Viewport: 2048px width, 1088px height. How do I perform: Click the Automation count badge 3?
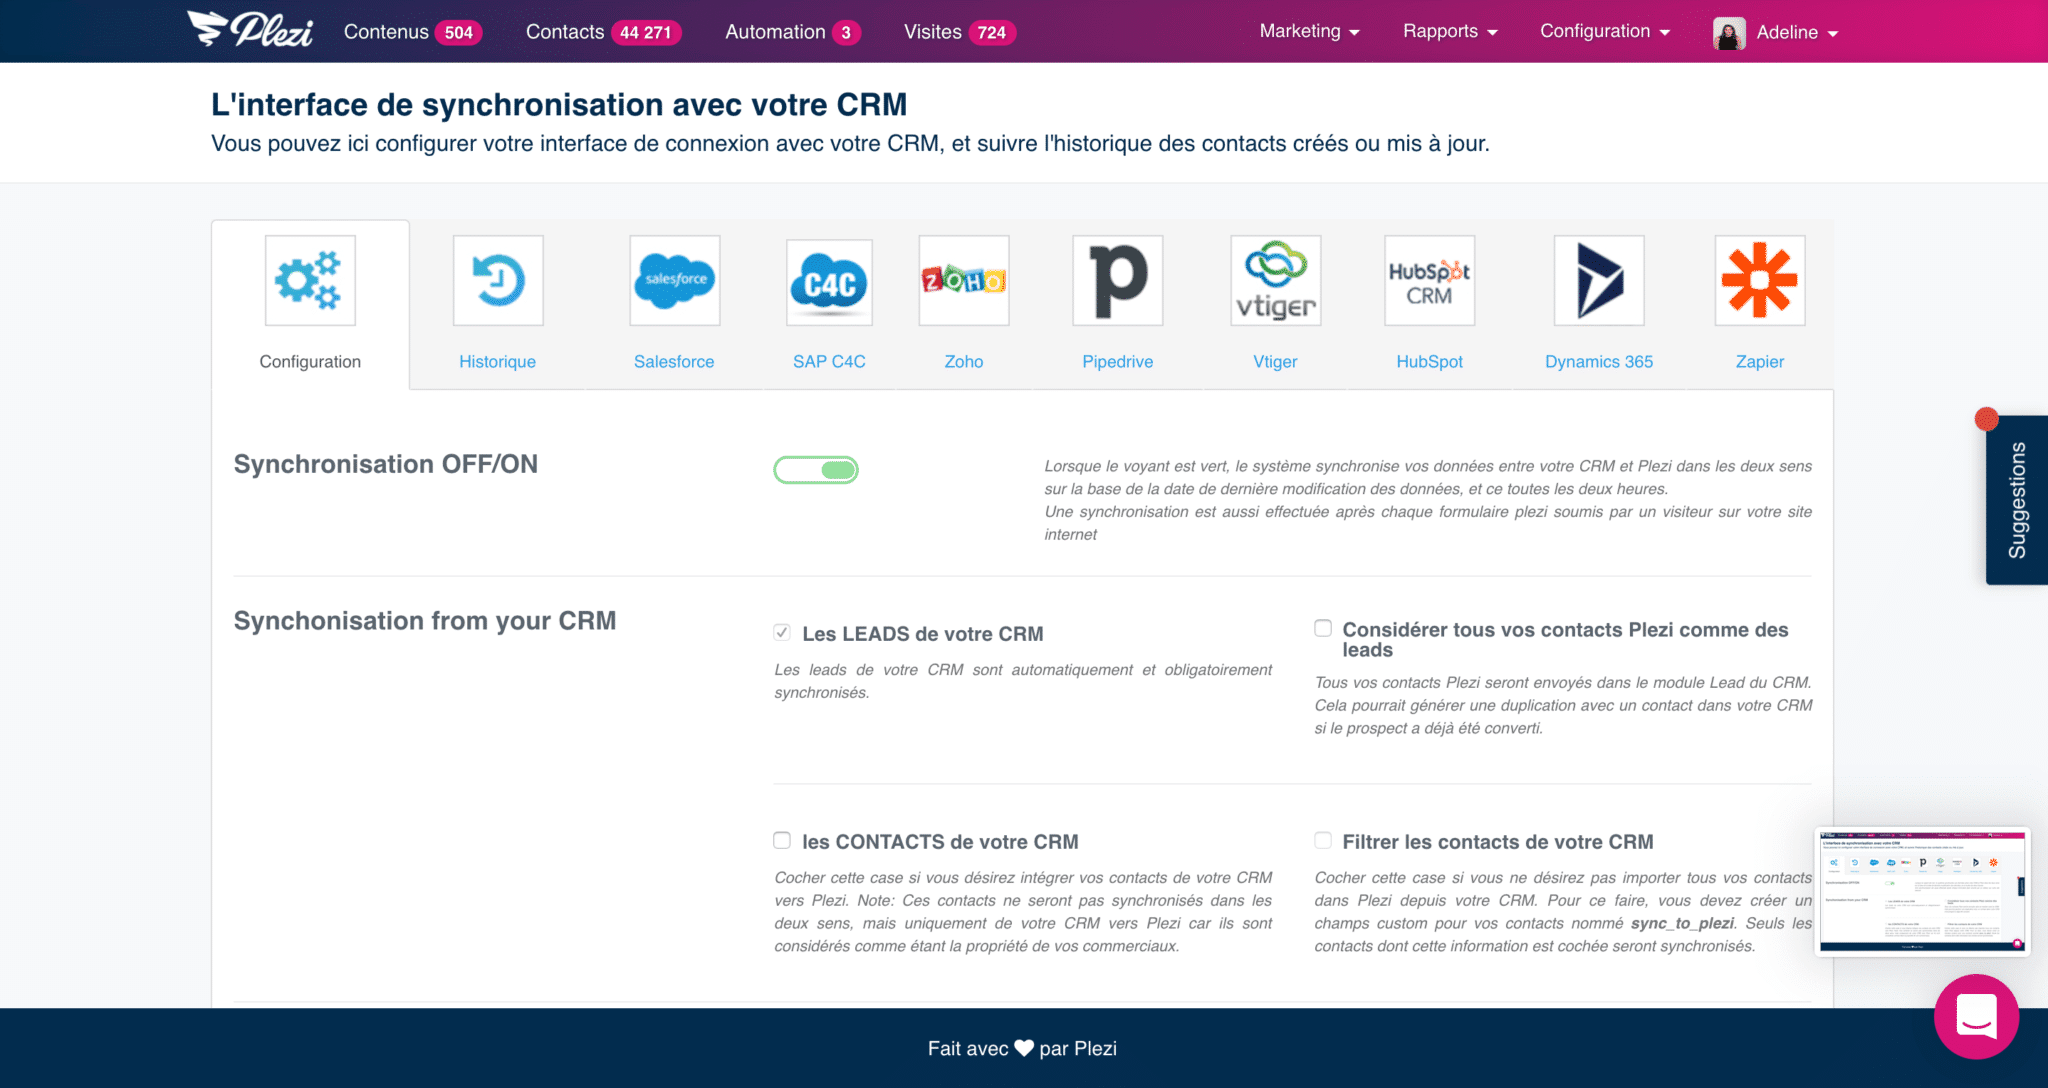[846, 33]
